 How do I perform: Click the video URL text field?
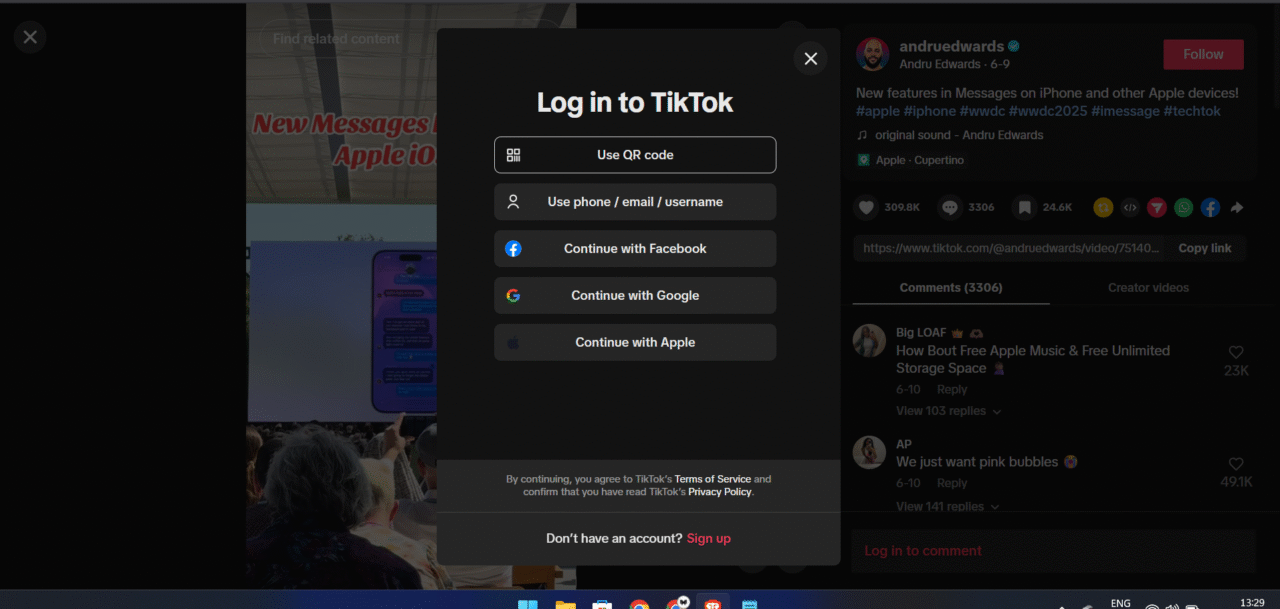click(x=1010, y=248)
